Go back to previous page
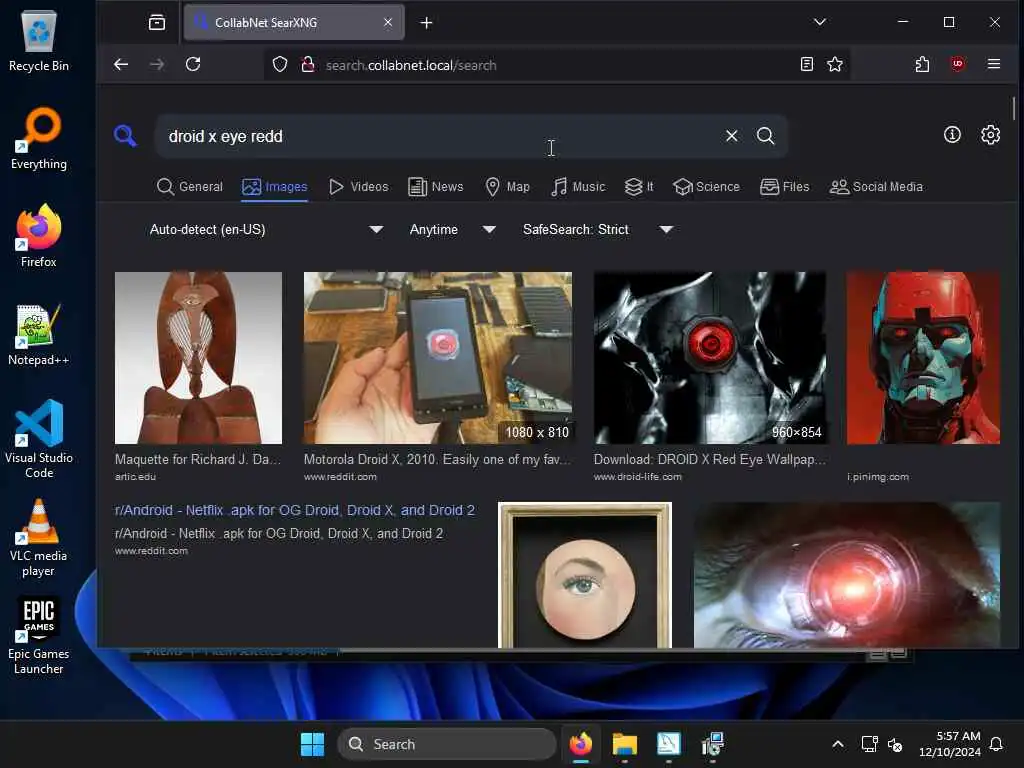 [x=121, y=64]
